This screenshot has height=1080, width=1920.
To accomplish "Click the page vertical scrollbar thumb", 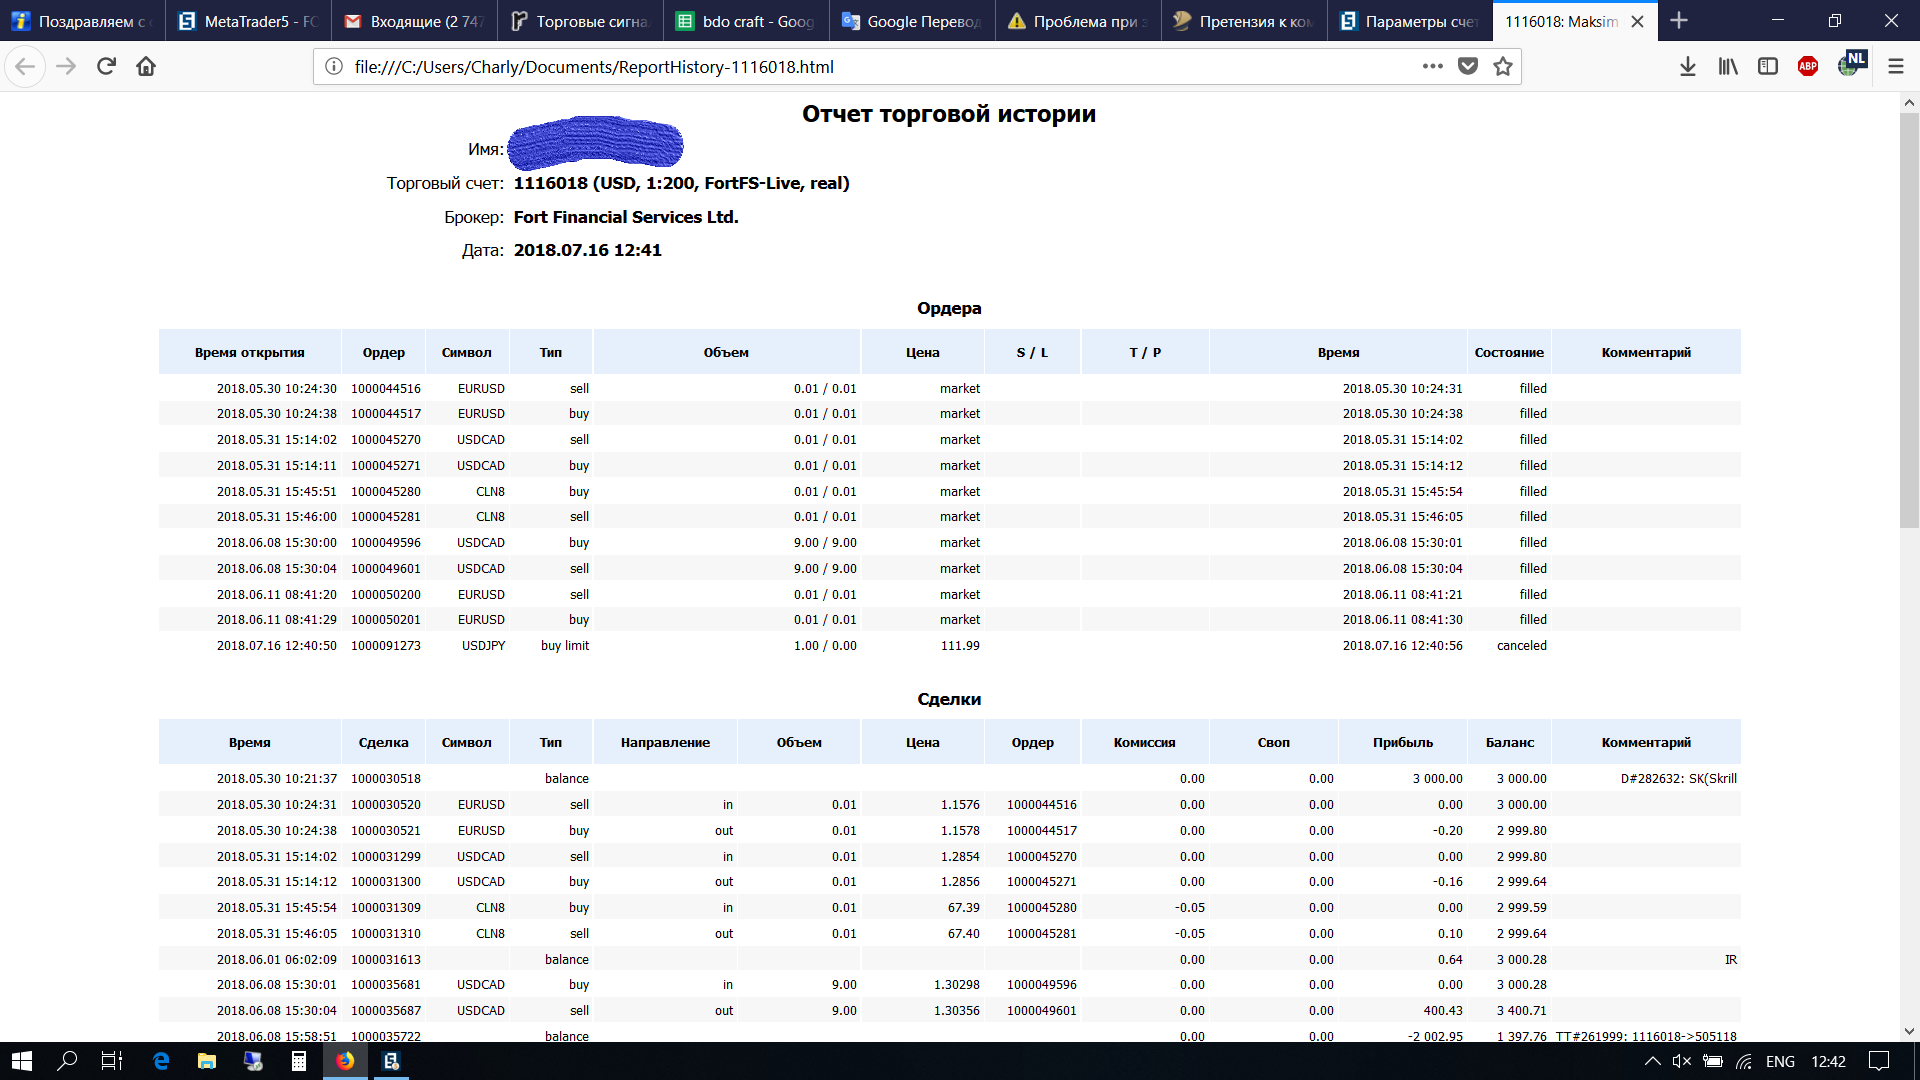I will point(1909,320).
